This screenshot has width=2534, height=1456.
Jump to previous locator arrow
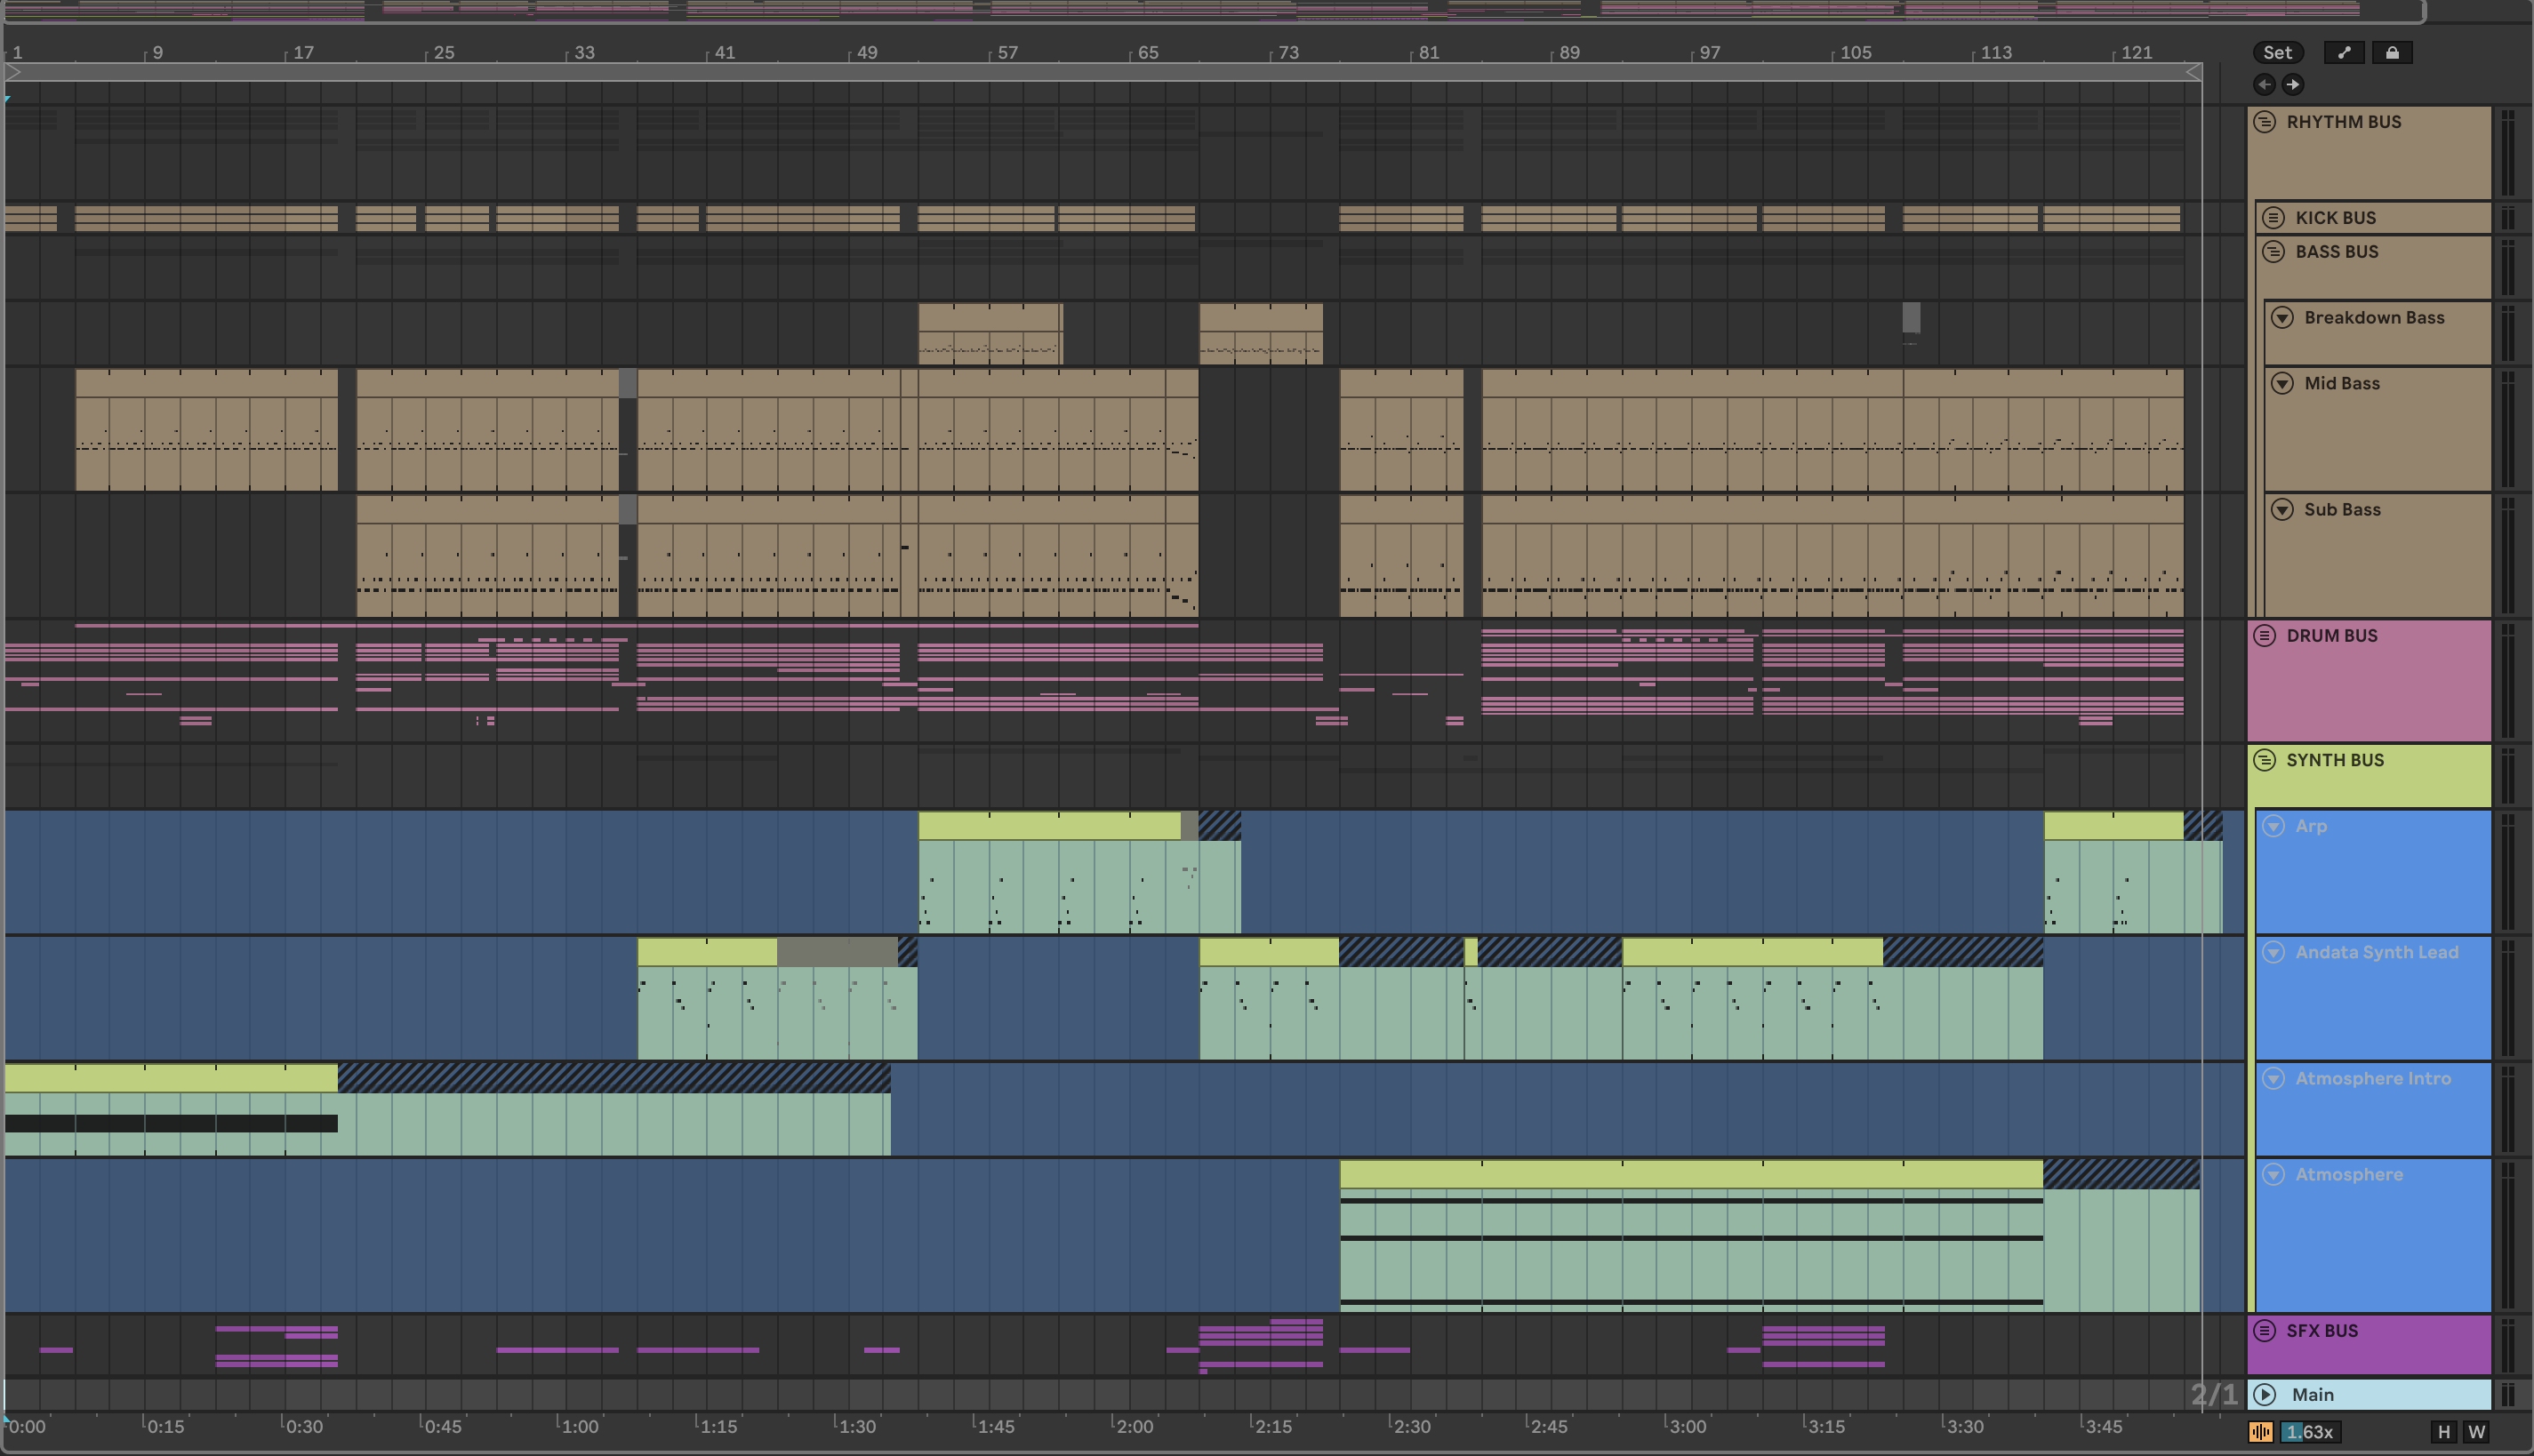(2264, 85)
